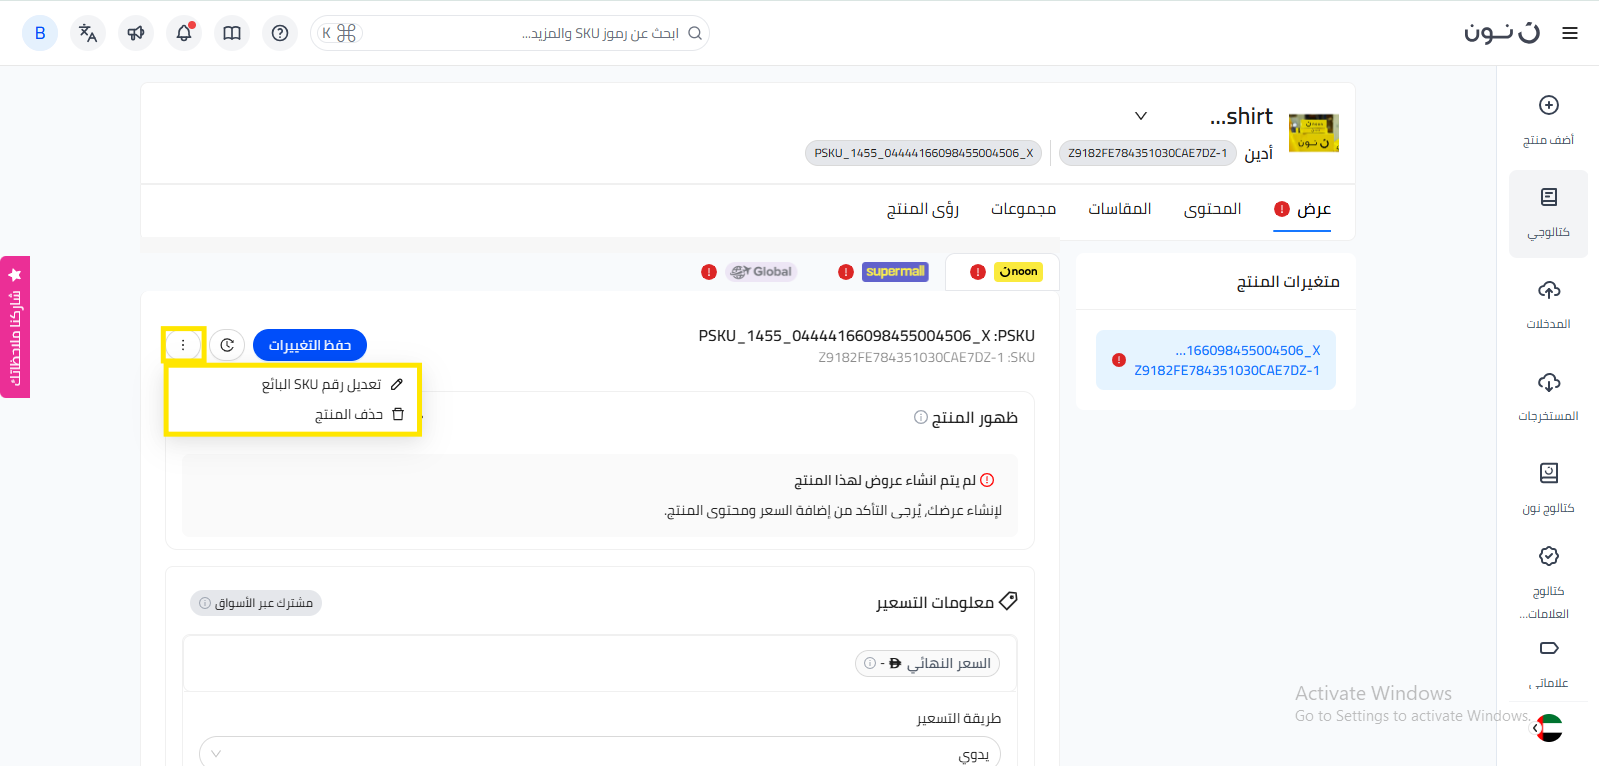The height and width of the screenshot is (766, 1599).
Task: Expand the country flag selector
Action: coord(1547,728)
